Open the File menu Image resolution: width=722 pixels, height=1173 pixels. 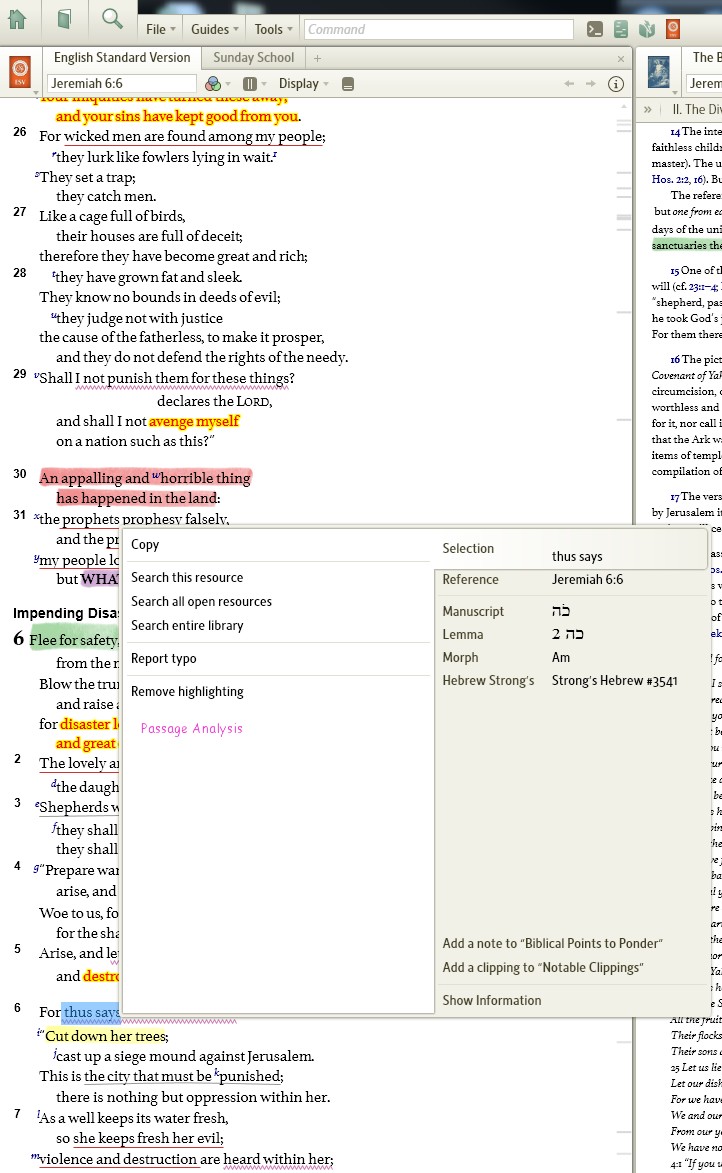pyautogui.click(x=161, y=29)
